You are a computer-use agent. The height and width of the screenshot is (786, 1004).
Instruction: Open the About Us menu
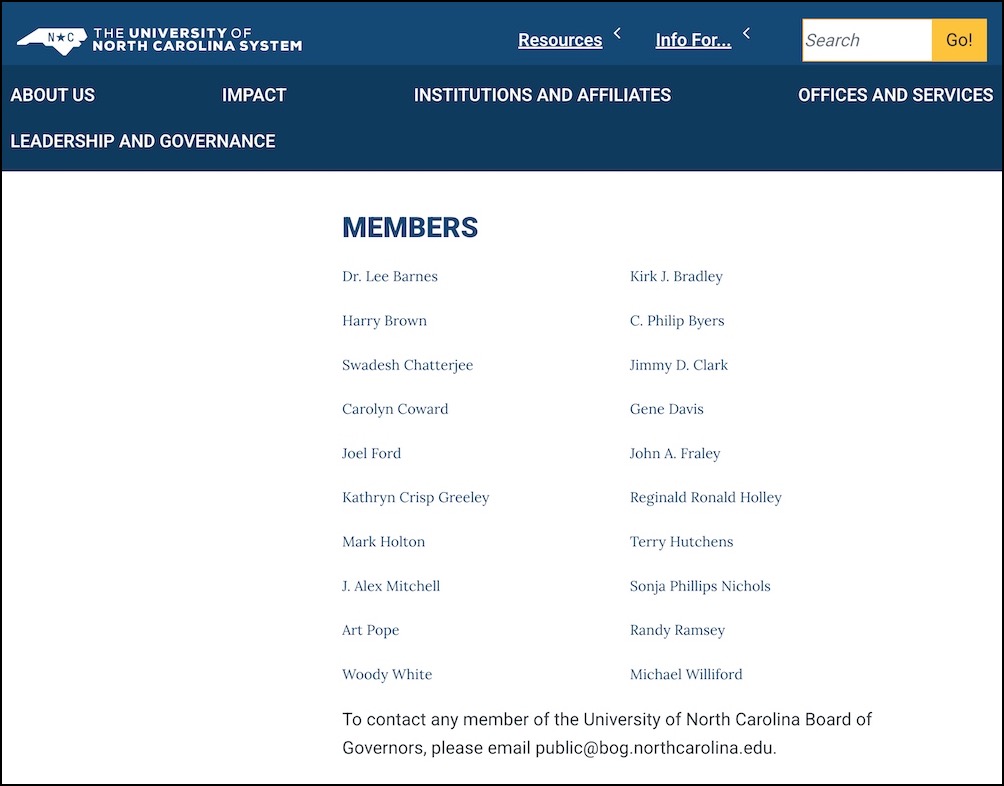pos(53,95)
